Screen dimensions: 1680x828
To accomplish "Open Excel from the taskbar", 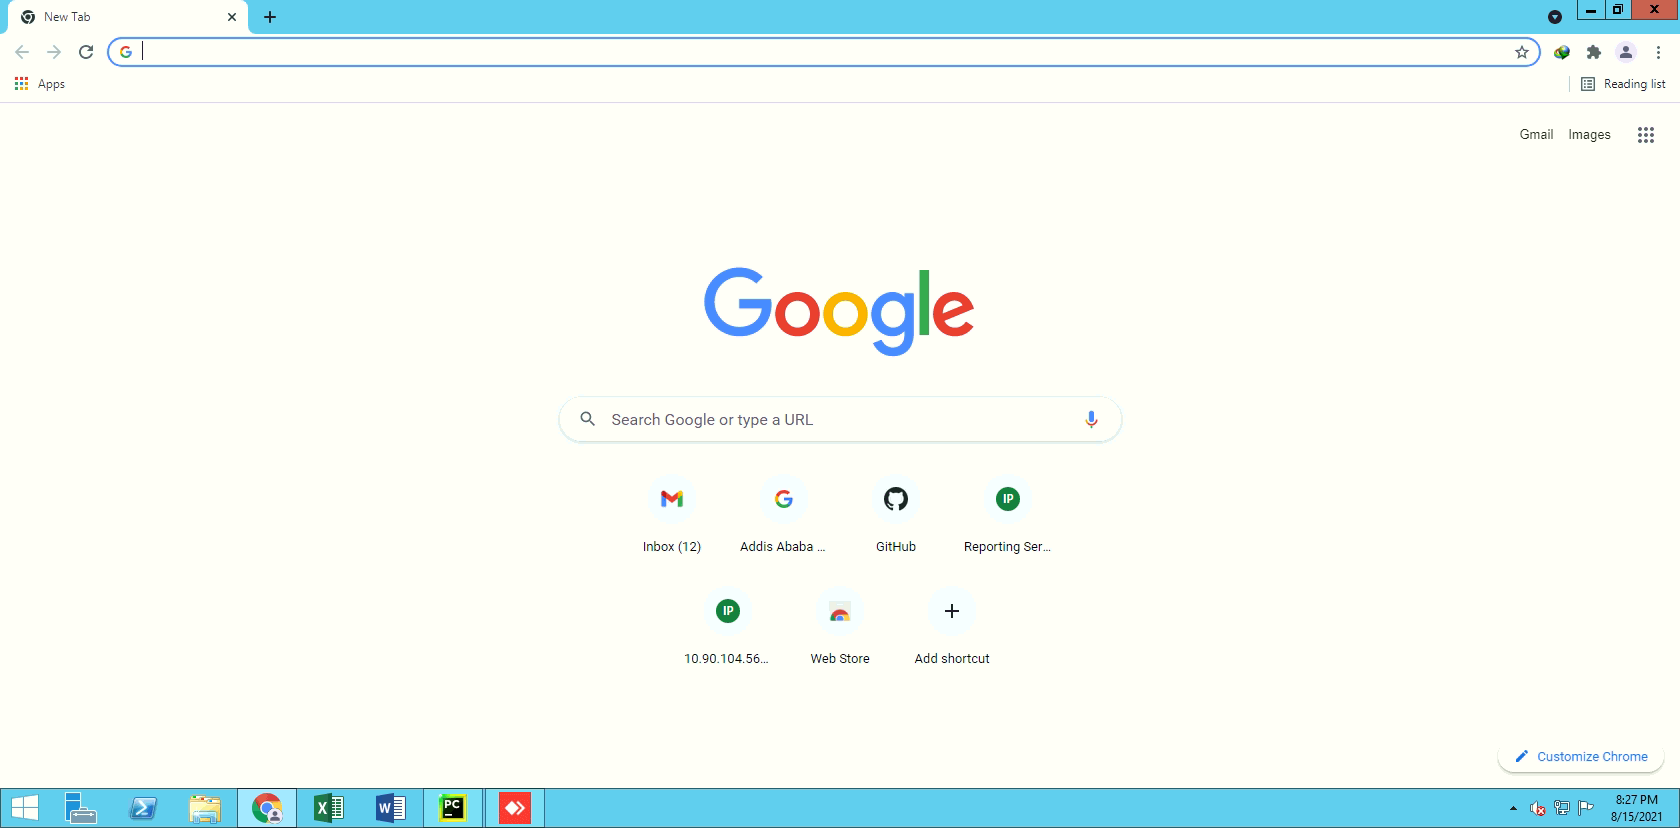I will [329, 808].
